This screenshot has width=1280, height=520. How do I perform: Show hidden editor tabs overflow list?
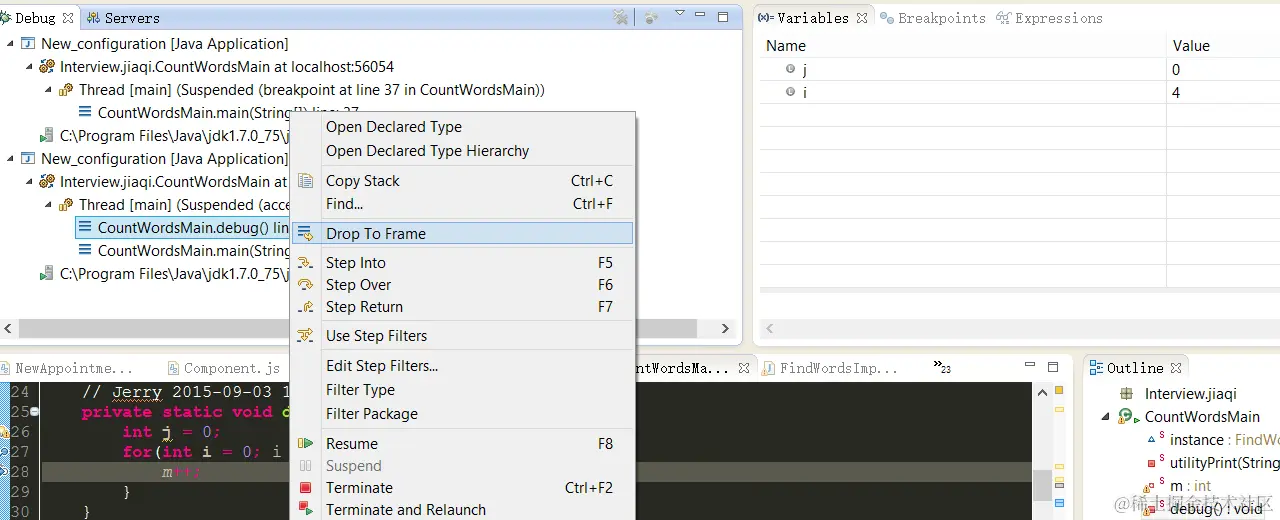click(943, 367)
